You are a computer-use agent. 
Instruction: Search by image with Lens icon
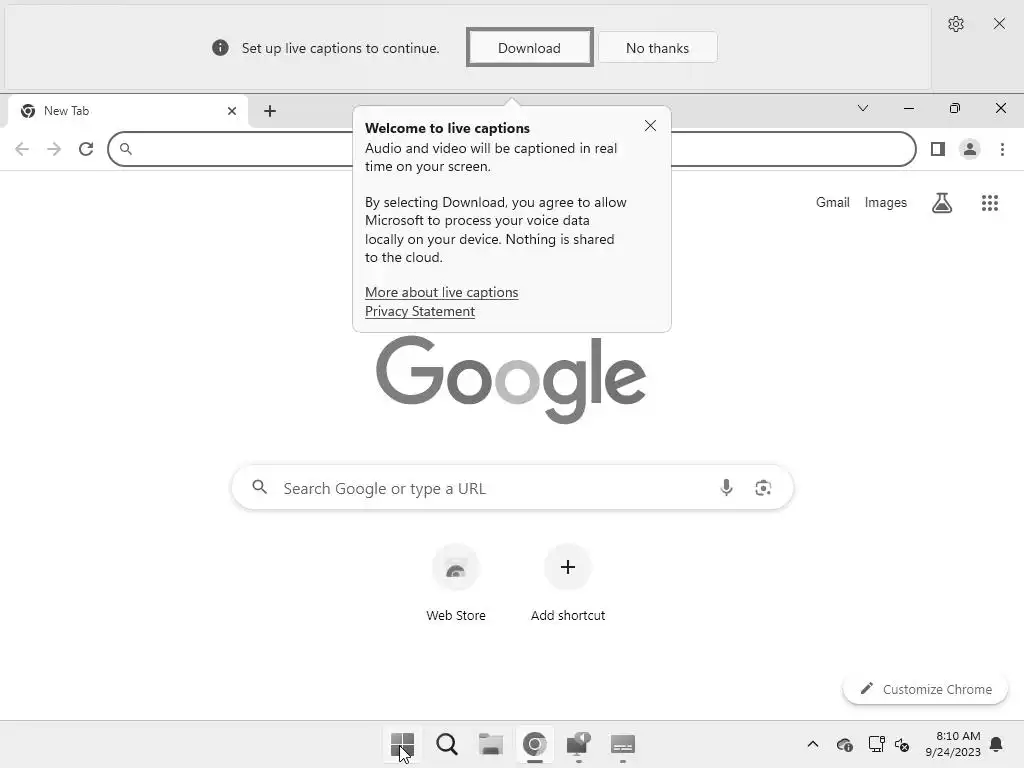(763, 488)
